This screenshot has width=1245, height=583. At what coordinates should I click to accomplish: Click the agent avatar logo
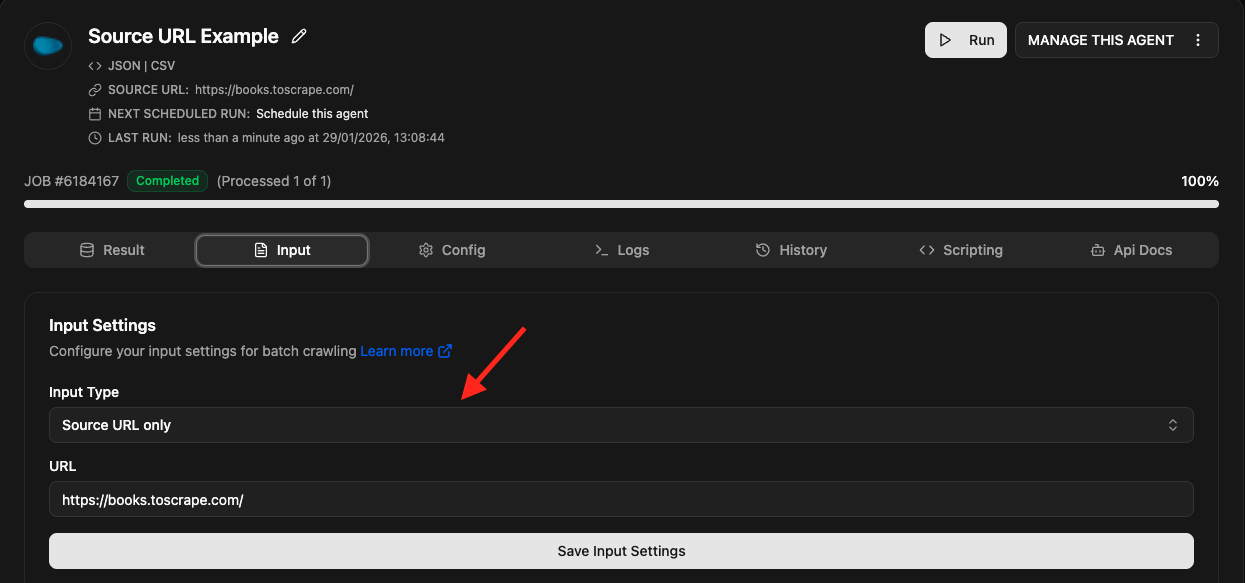pos(48,45)
